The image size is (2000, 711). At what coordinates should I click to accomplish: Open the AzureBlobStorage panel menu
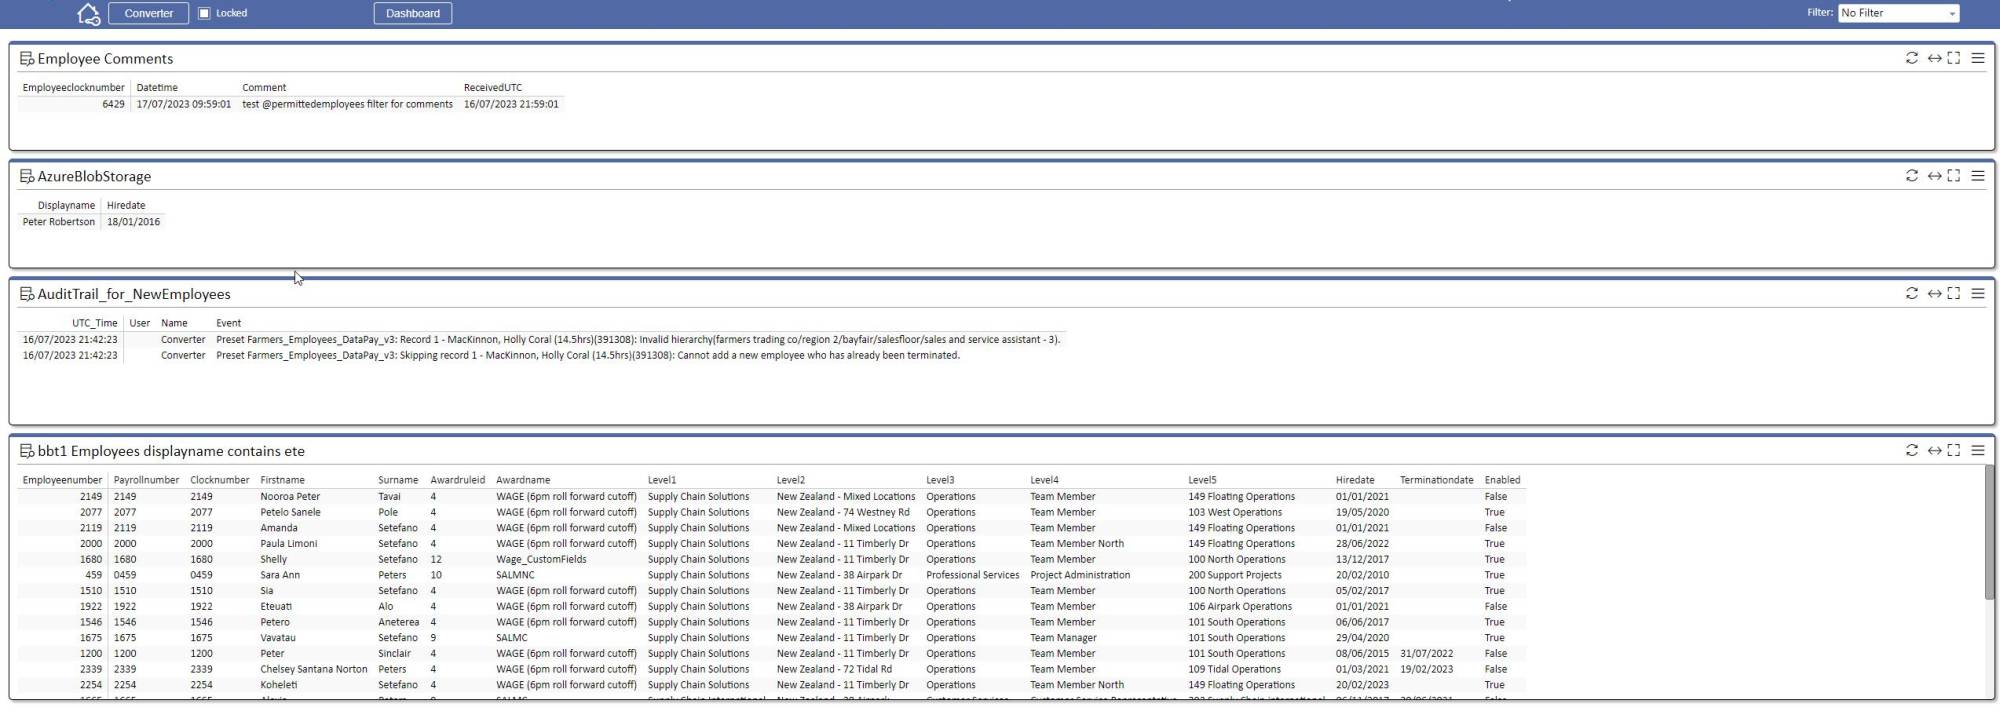pyautogui.click(x=1978, y=176)
